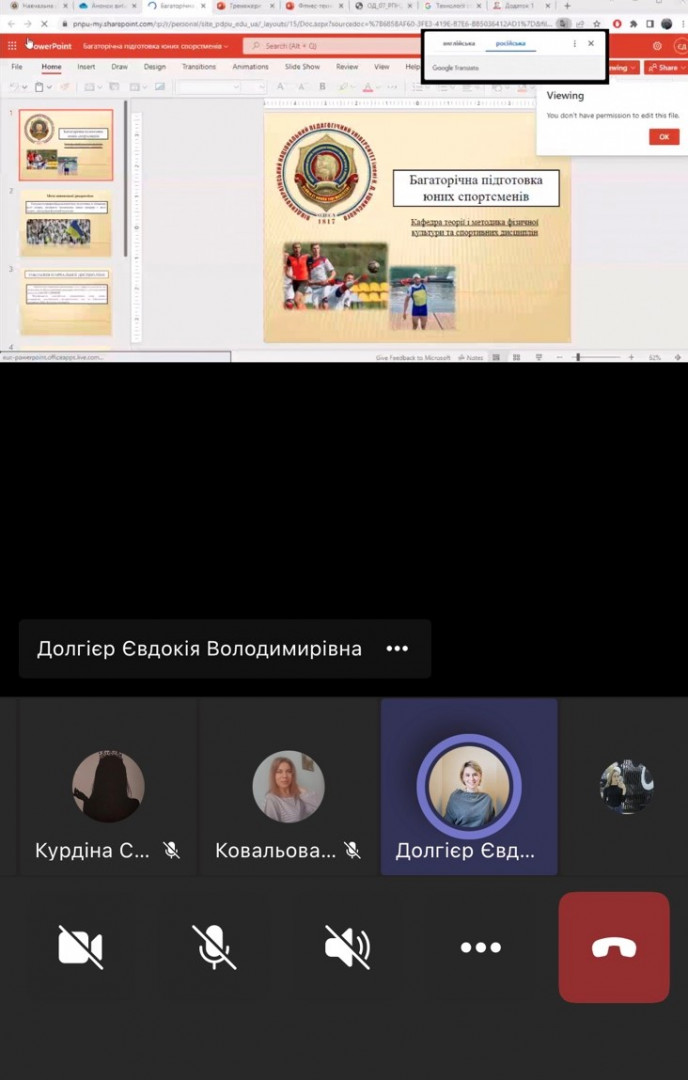Click the Undo button in ribbon
The image size is (688, 1080).
(14, 87)
